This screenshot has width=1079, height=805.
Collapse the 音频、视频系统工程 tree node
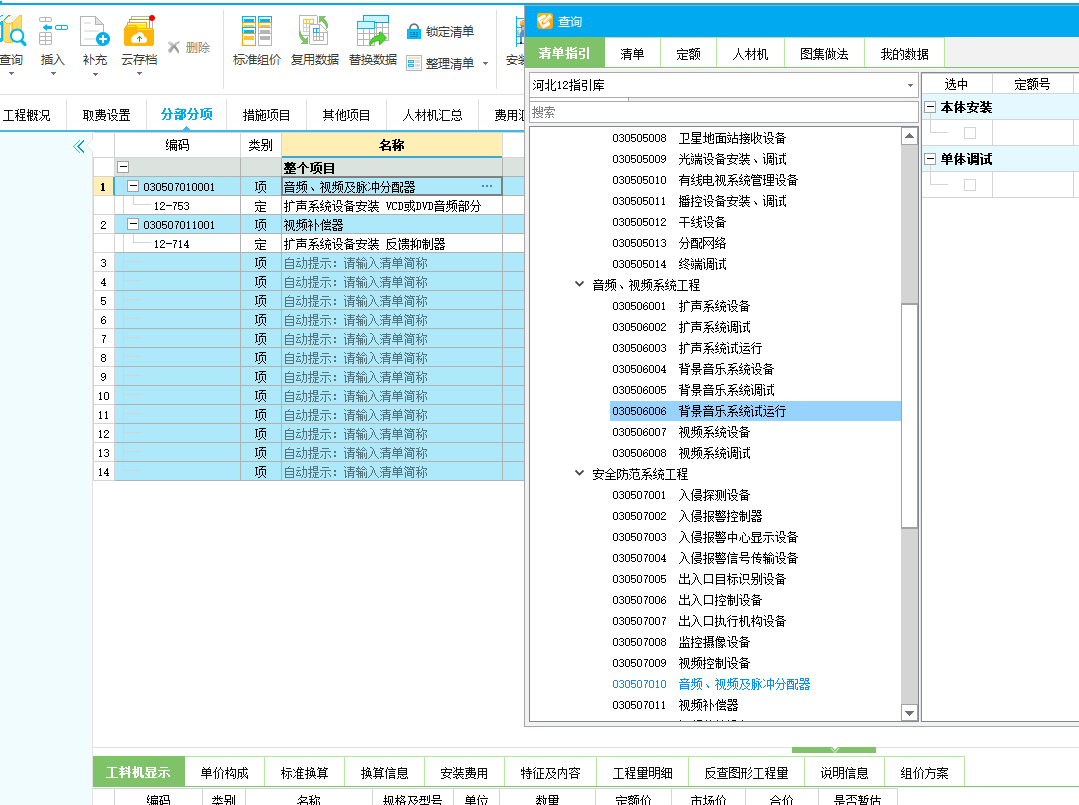click(579, 284)
